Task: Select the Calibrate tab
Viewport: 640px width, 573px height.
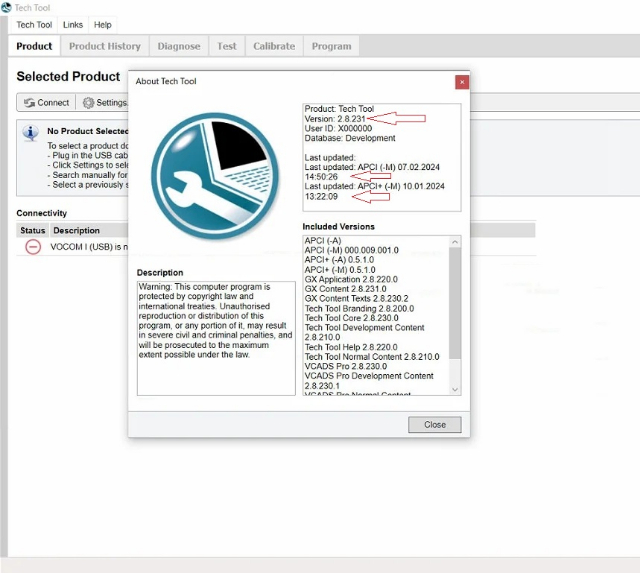Action: pos(274,46)
